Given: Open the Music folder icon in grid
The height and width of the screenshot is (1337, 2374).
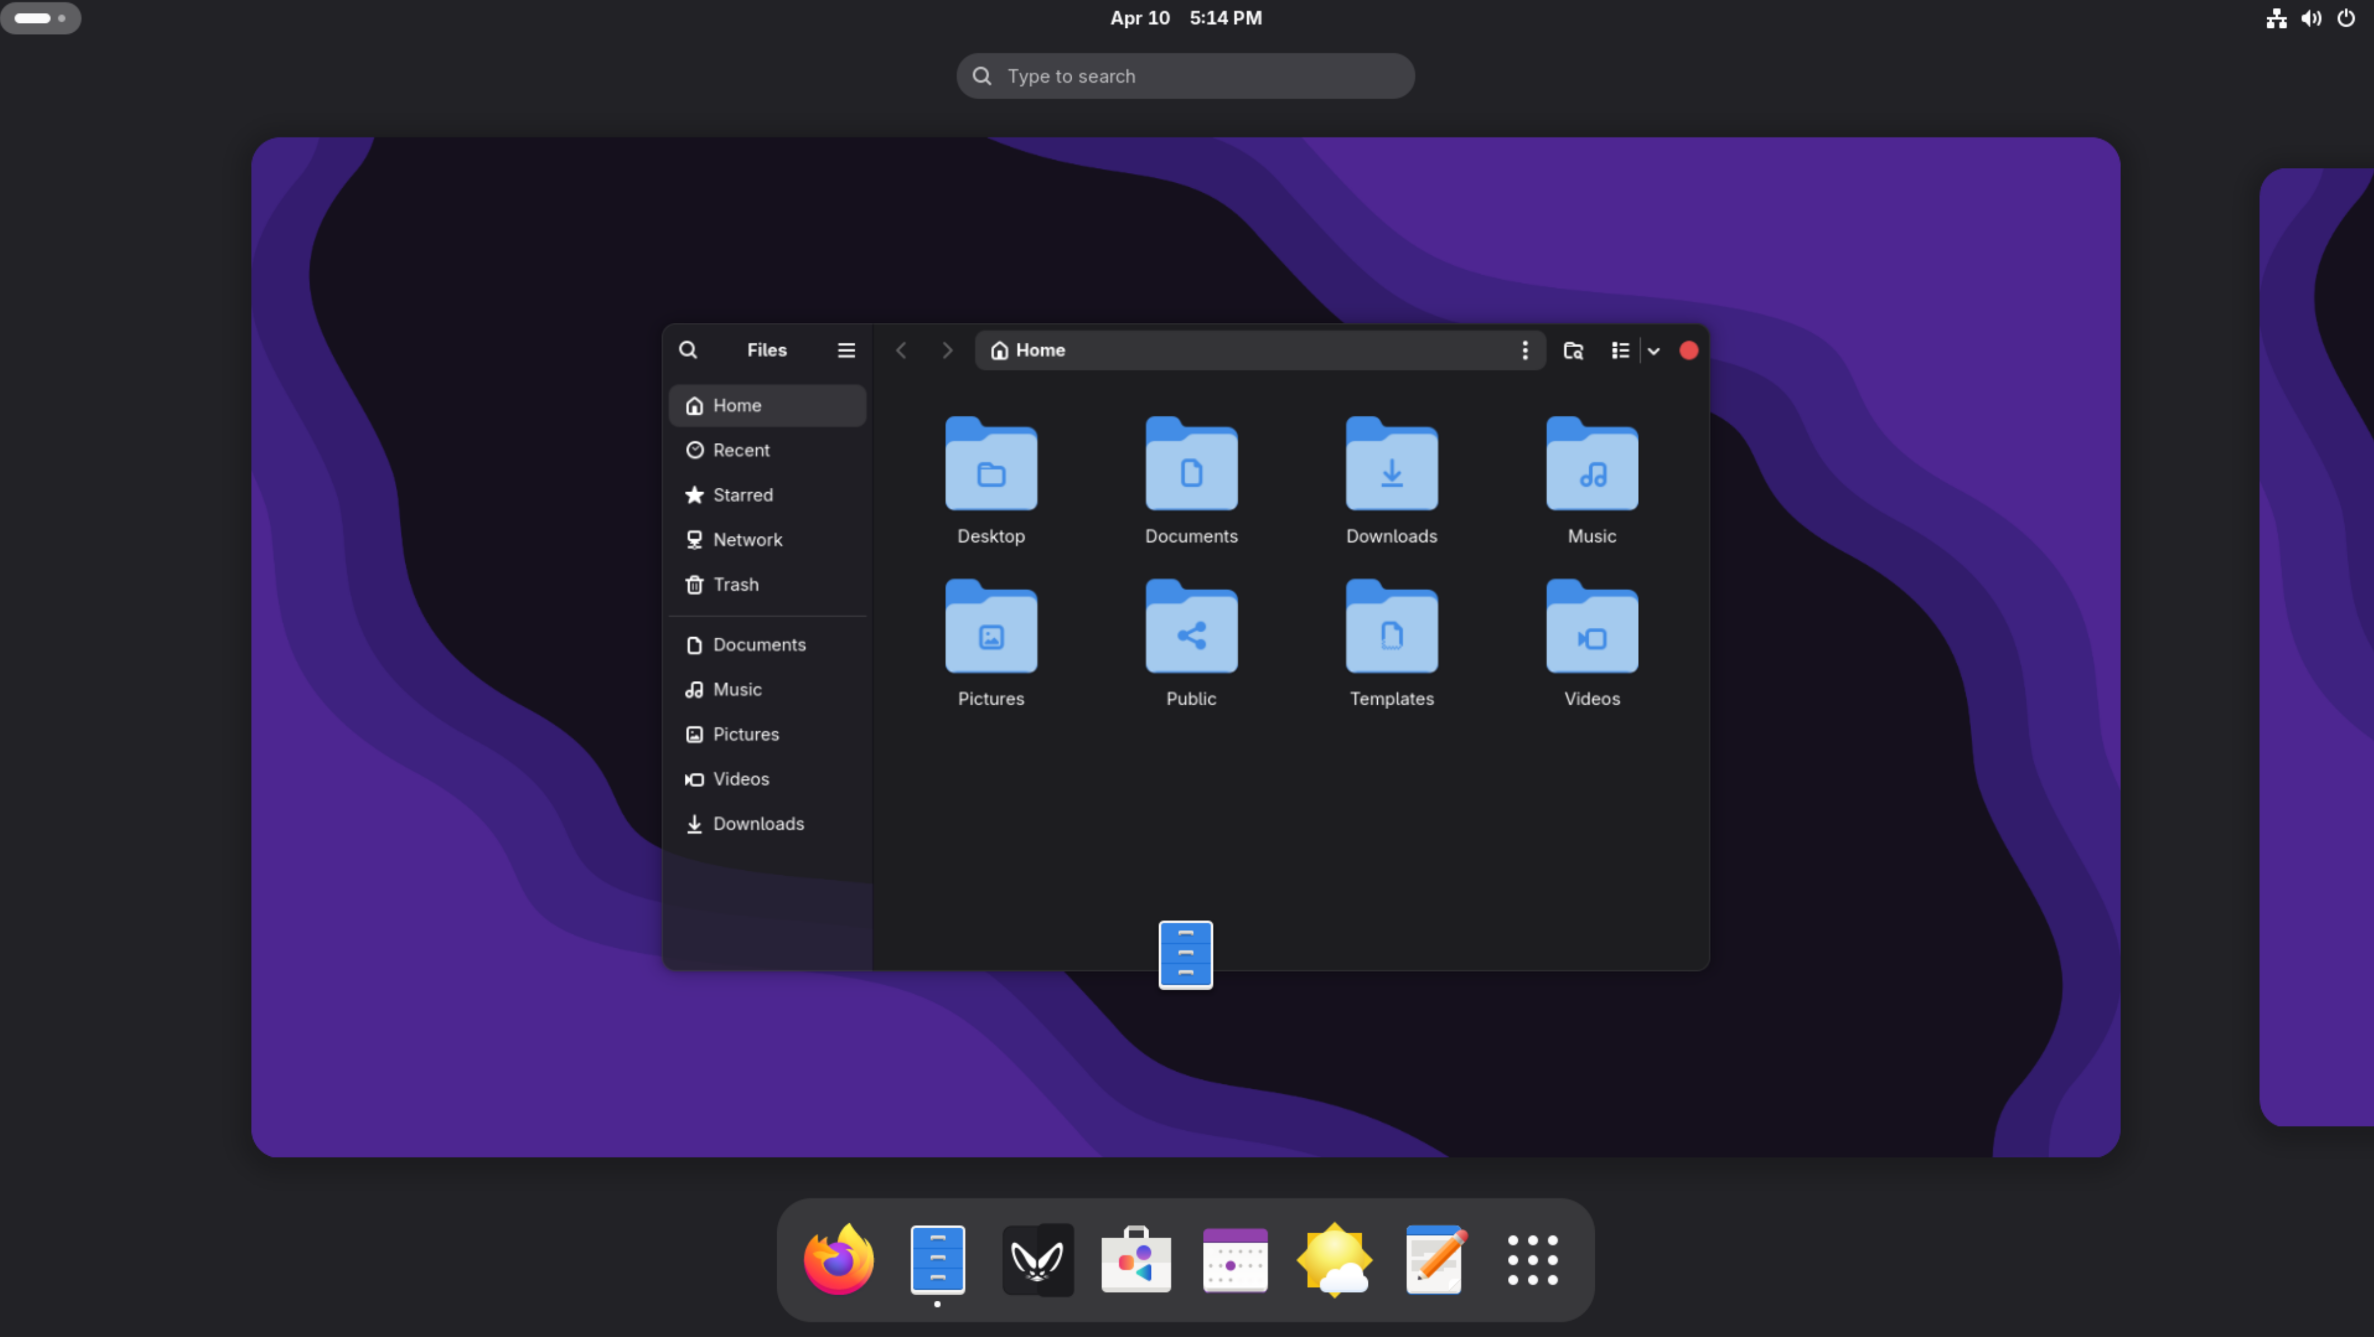Looking at the screenshot, I should (1591, 464).
